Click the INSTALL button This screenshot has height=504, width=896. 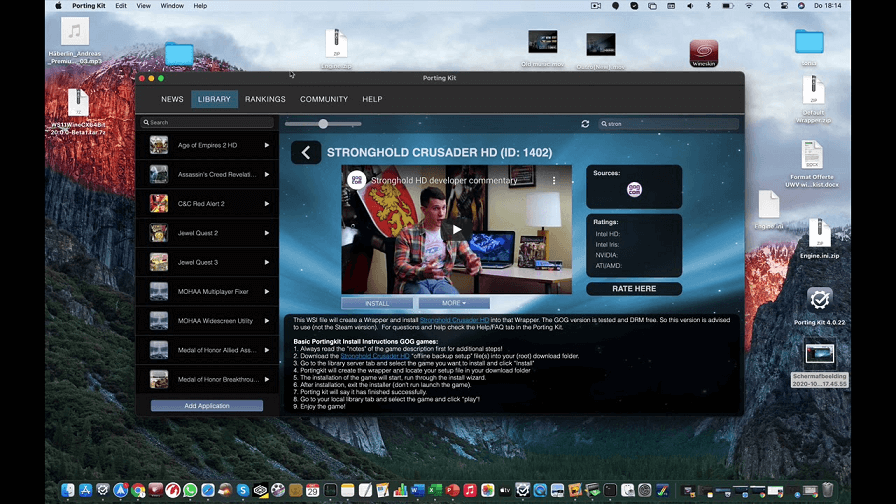tap(377, 303)
